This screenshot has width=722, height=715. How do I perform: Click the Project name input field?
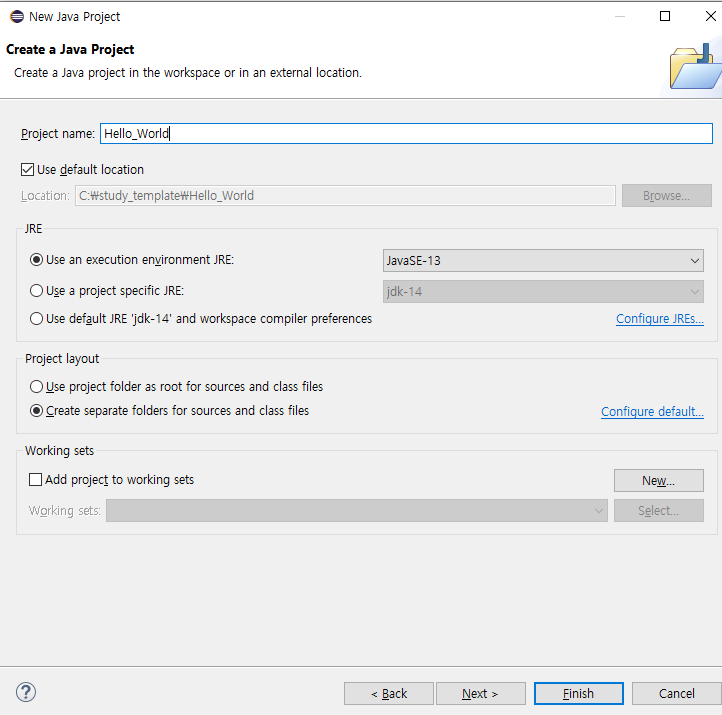406,134
